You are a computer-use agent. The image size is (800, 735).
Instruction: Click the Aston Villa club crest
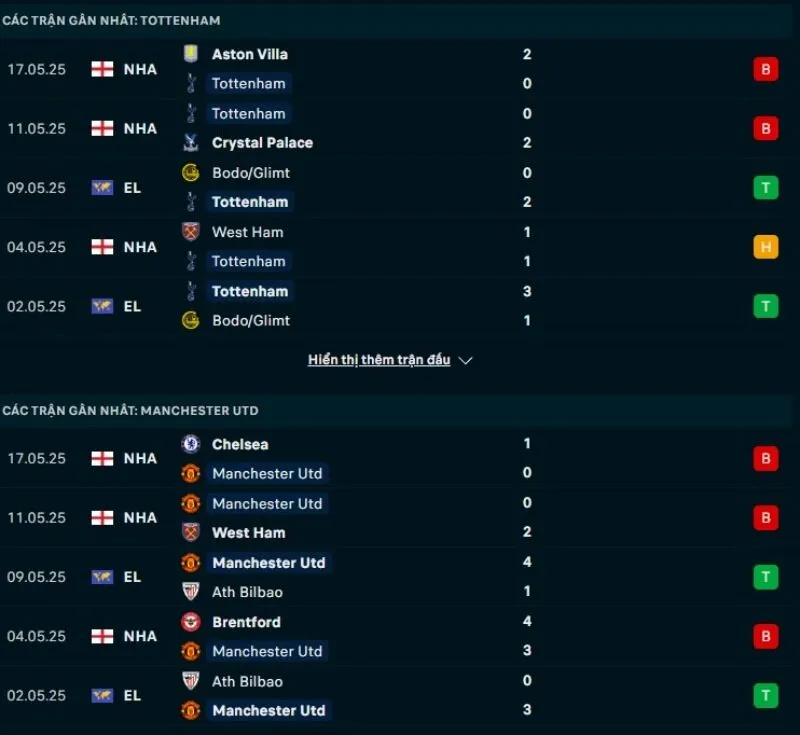[191, 54]
